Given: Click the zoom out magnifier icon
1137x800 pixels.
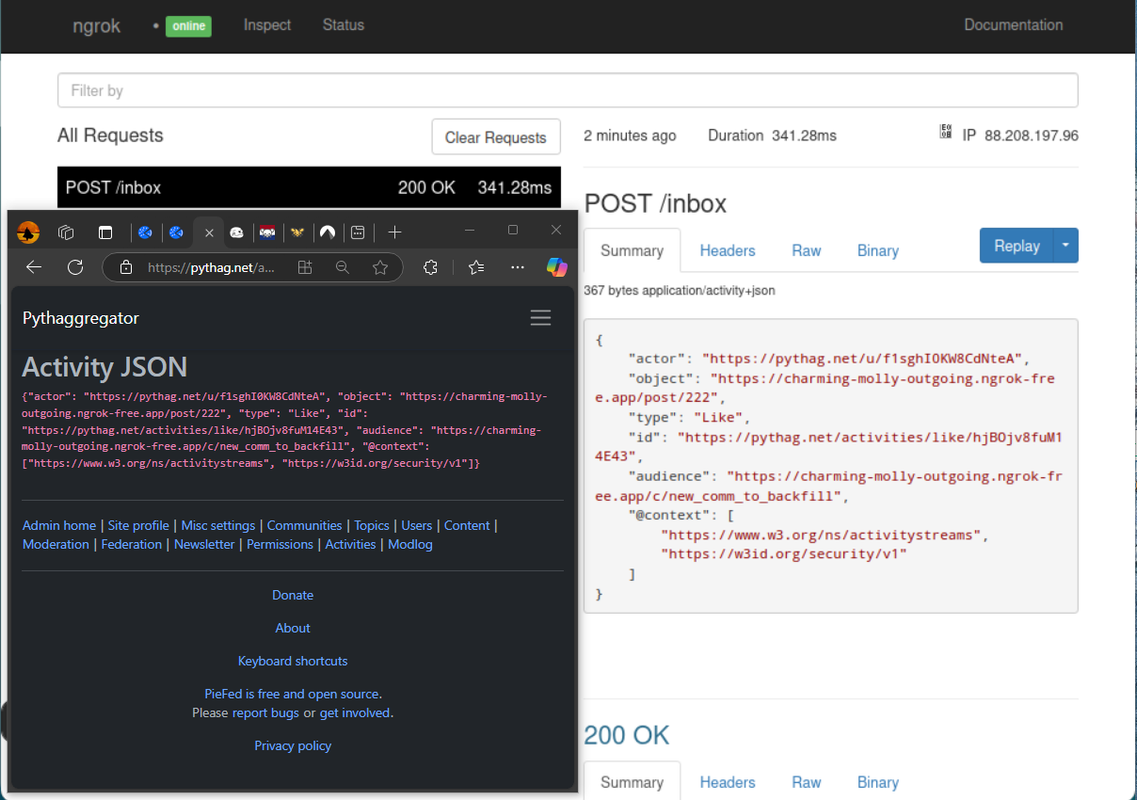Looking at the screenshot, I should (x=342, y=267).
